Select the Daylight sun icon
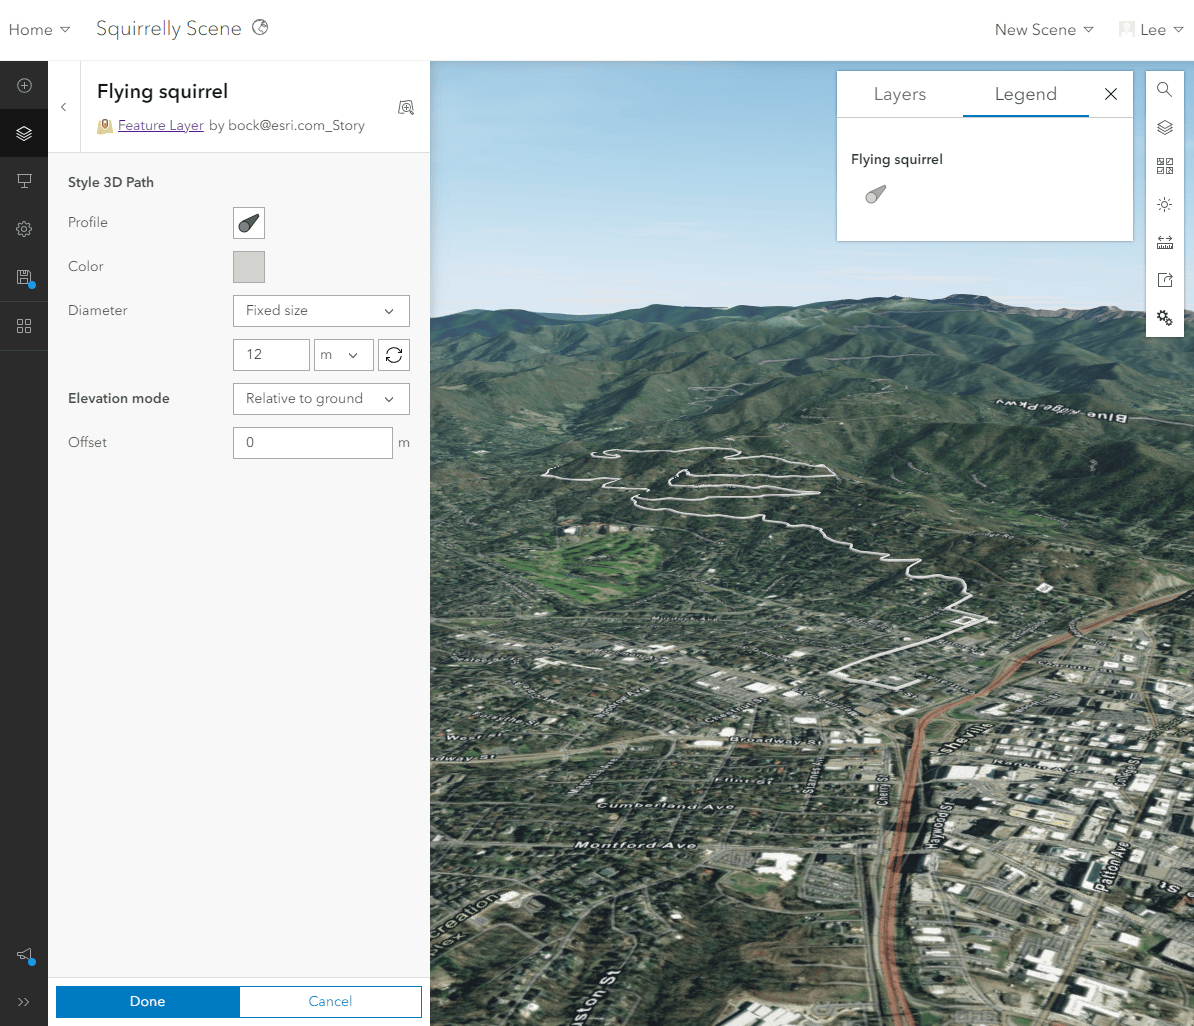Image resolution: width=1194 pixels, height=1026 pixels. (x=1164, y=204)
